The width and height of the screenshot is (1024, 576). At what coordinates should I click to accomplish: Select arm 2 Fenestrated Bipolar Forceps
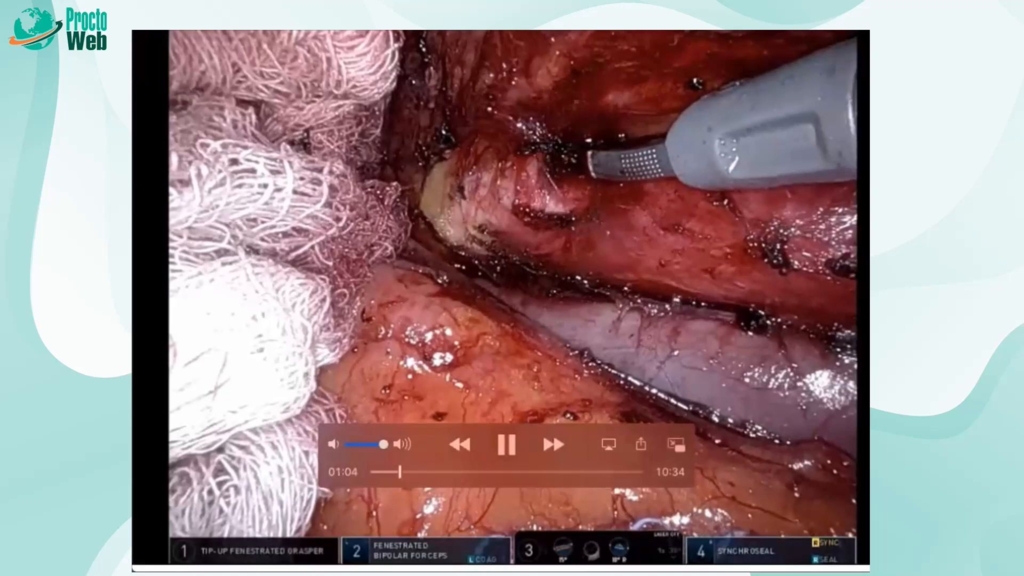coord(426,550)
